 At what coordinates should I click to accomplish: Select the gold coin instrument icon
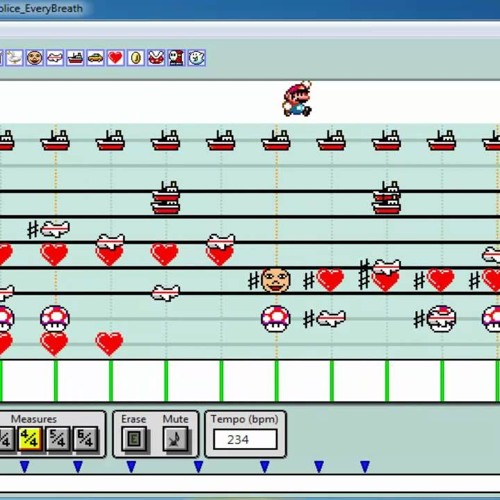pyautogui.click(x=136, y=58)
